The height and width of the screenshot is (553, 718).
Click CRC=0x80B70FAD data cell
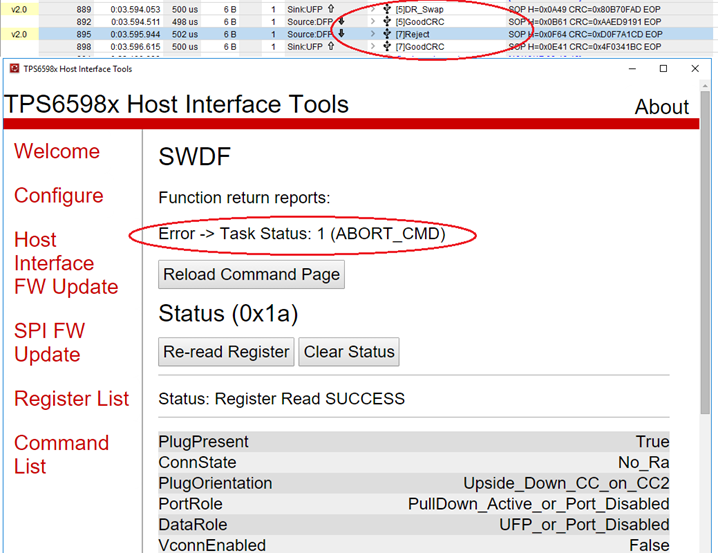(x=584, y=9)
